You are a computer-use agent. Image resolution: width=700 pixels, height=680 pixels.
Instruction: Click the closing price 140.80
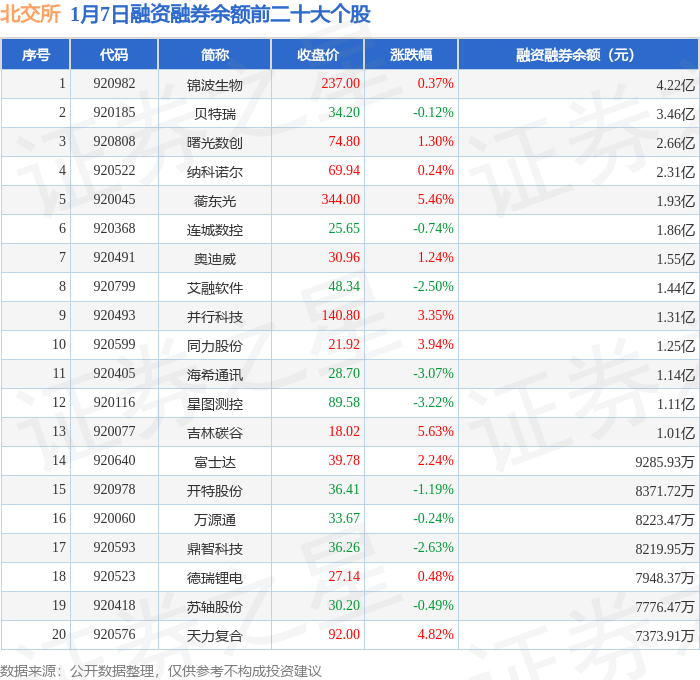pyautogui.click(x=341, y=316)
